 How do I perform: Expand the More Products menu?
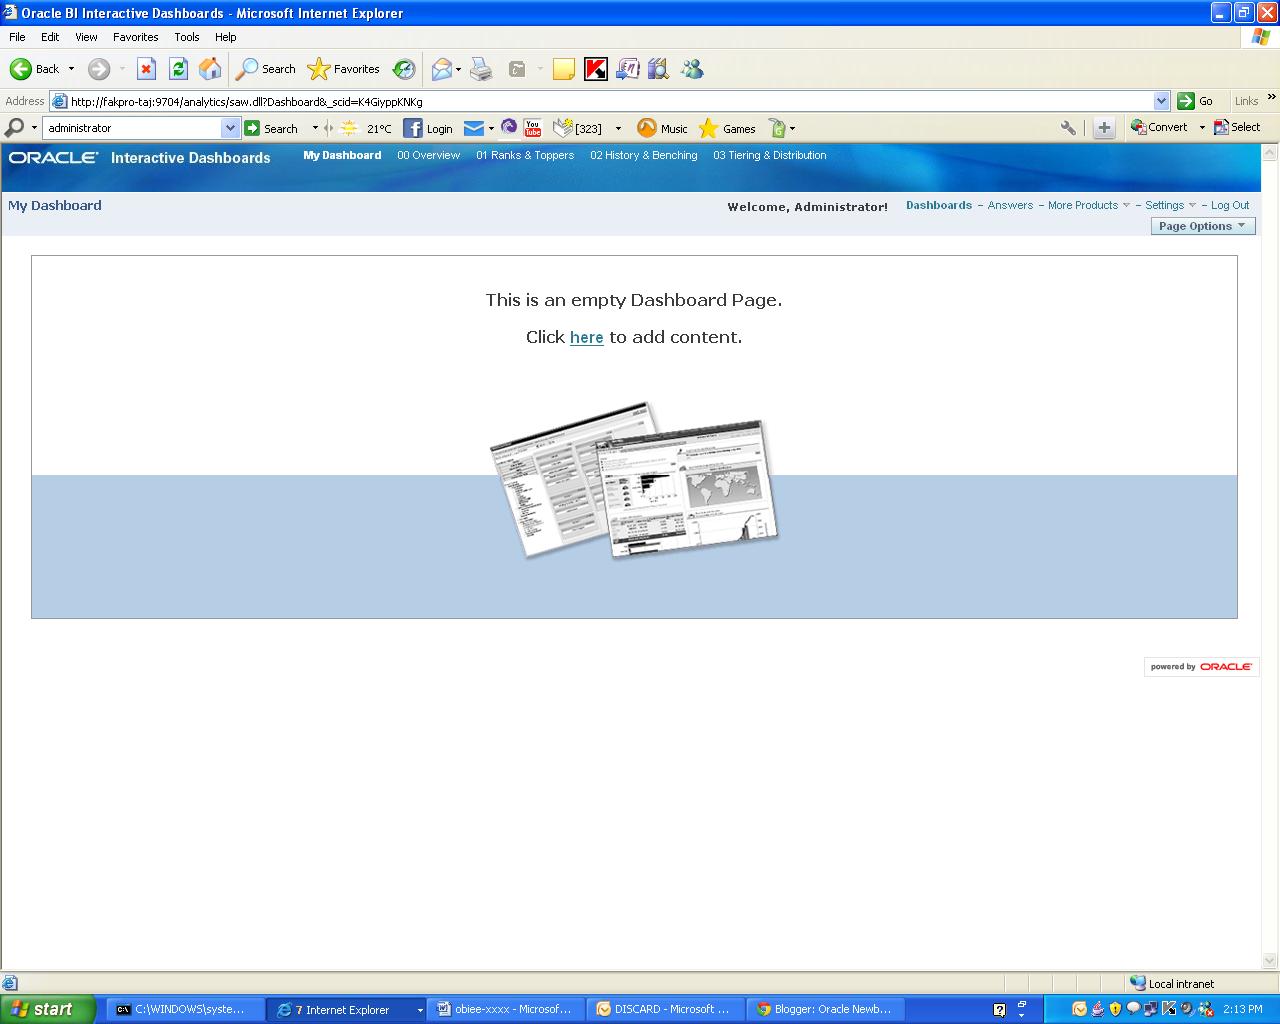click(1088, 205)
